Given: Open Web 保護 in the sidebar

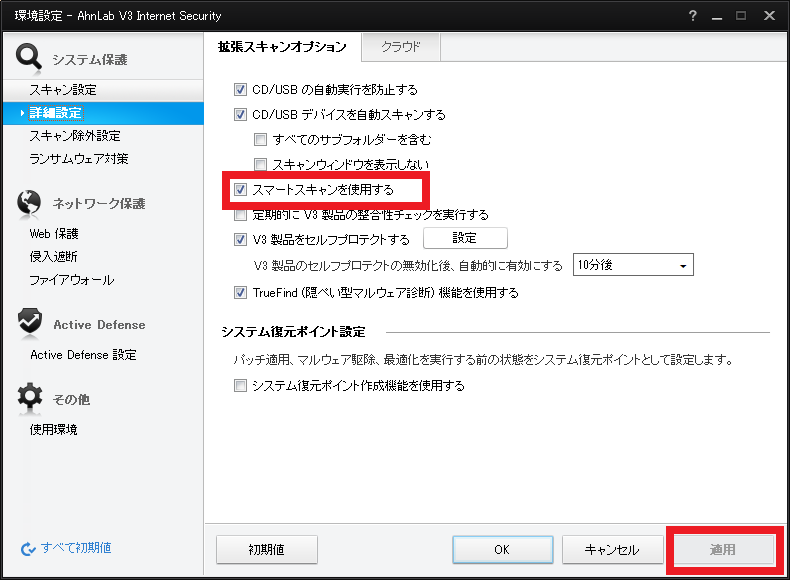Looking at the screenshot, I should 54,234.
